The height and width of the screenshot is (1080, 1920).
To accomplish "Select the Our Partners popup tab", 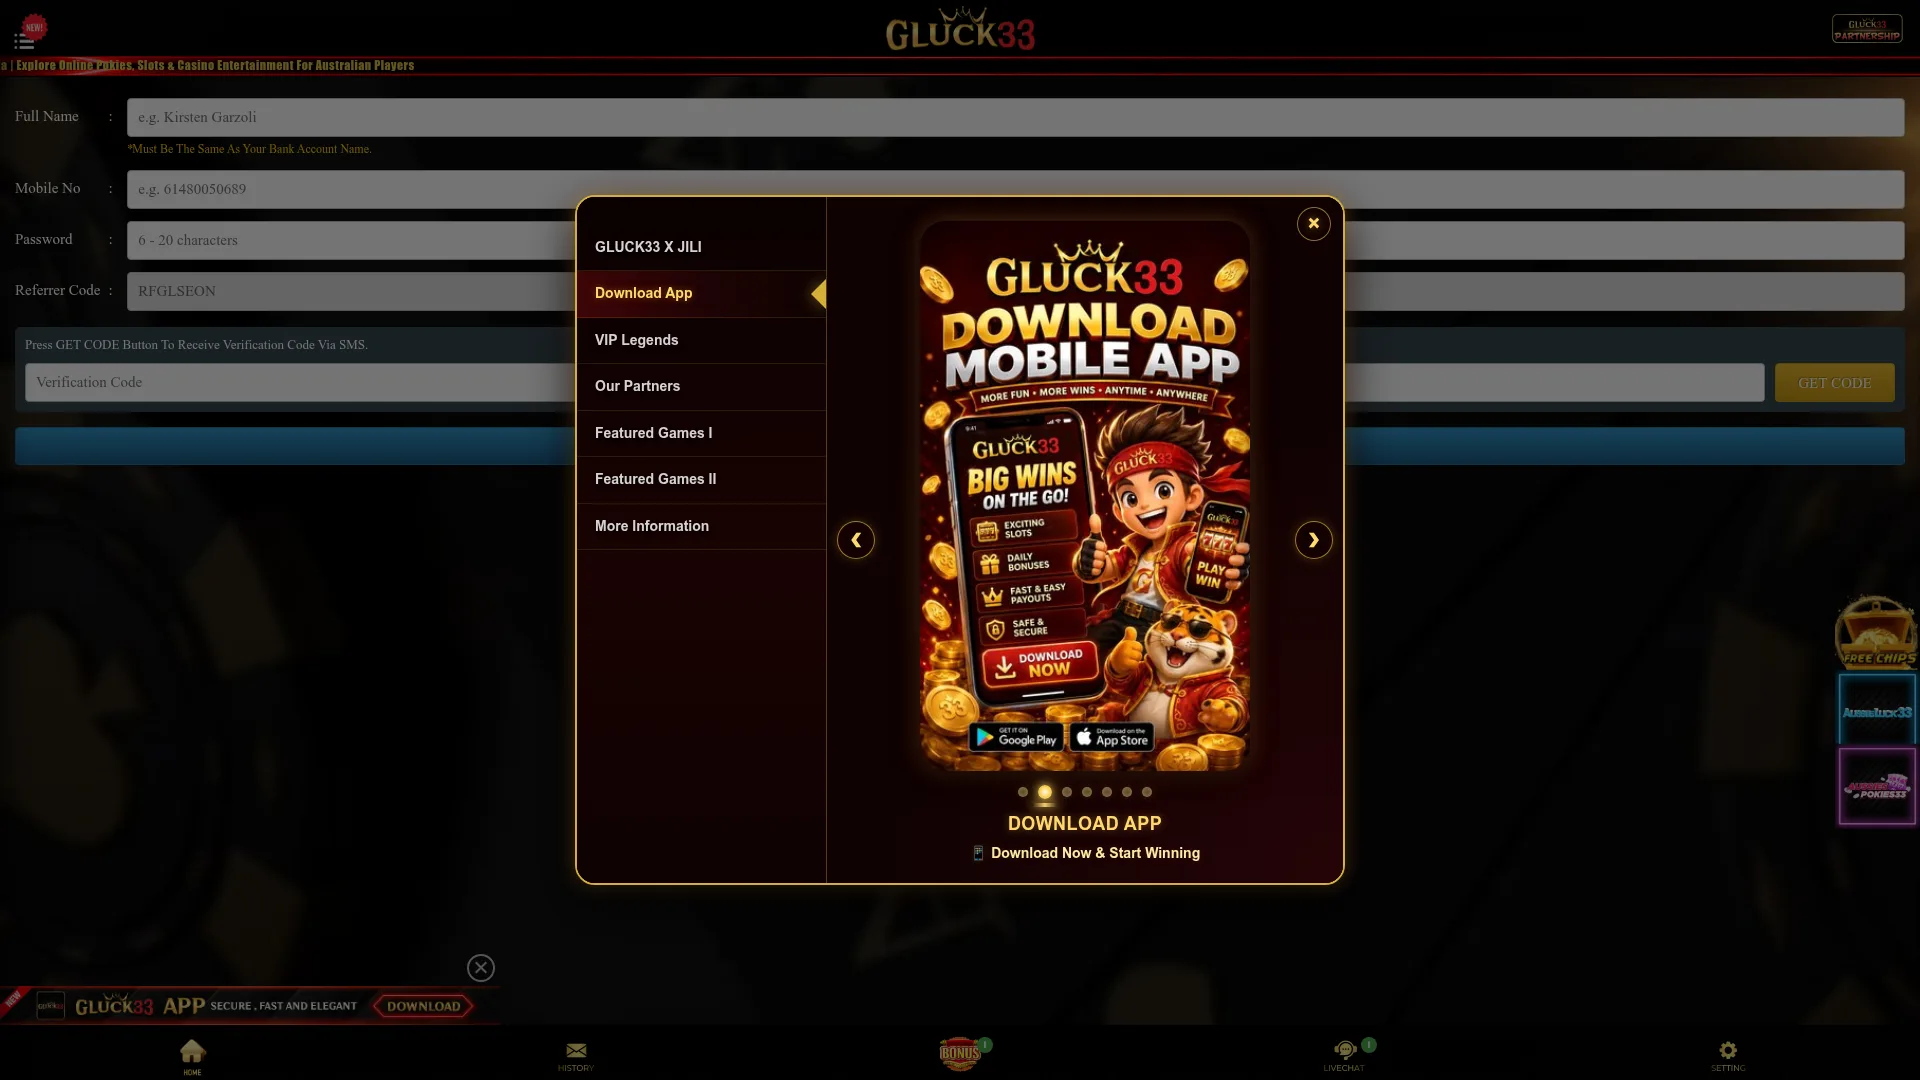I will click(701, 386).
